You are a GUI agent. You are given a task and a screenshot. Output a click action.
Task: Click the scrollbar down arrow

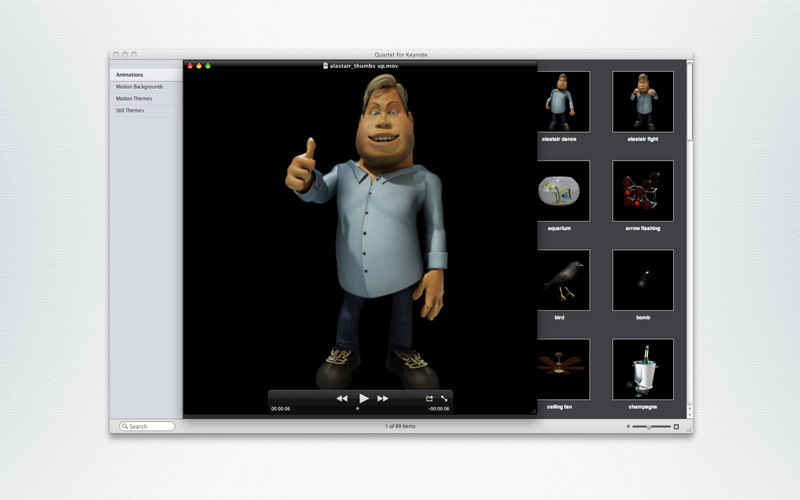coord(689,414)
